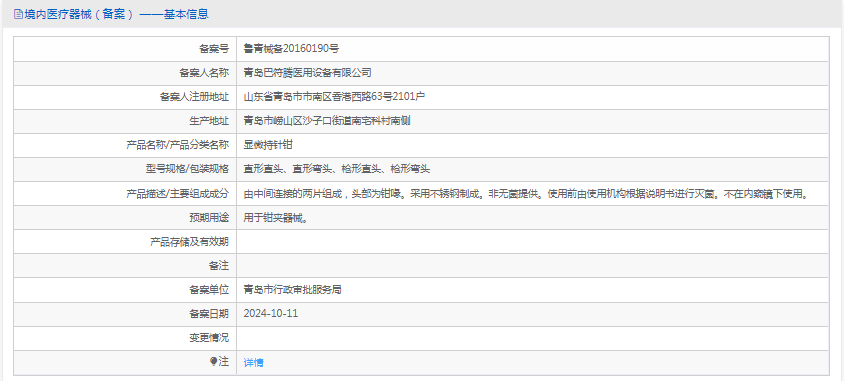Click the 生产地址 production address value
Image resolution: width=844 pixels, height=381 pixels.
(x=327, y=121)
